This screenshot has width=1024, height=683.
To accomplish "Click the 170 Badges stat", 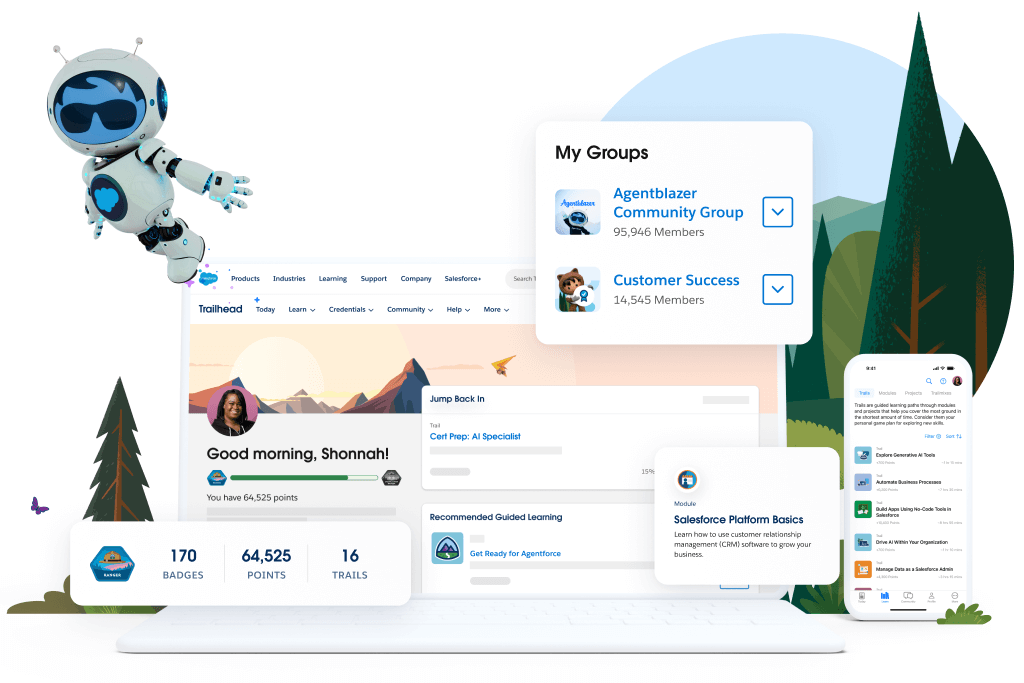I will pos(183,564).
